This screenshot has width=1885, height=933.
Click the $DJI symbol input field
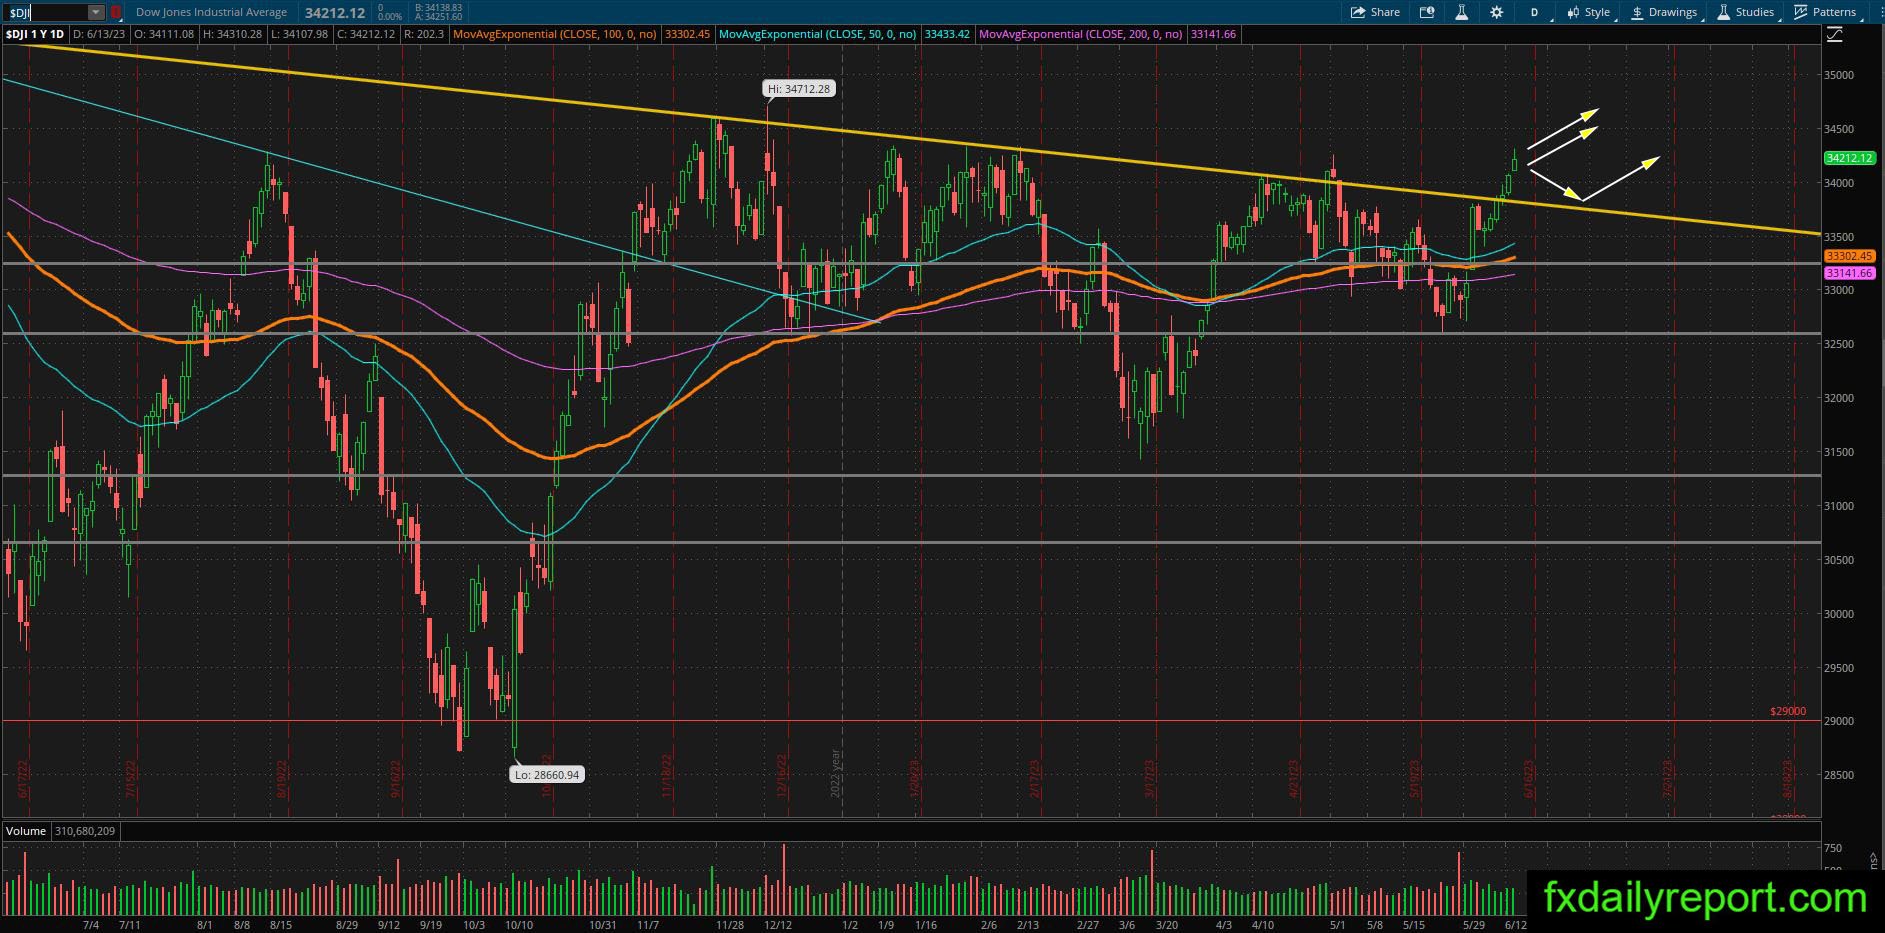click(46, 12)
